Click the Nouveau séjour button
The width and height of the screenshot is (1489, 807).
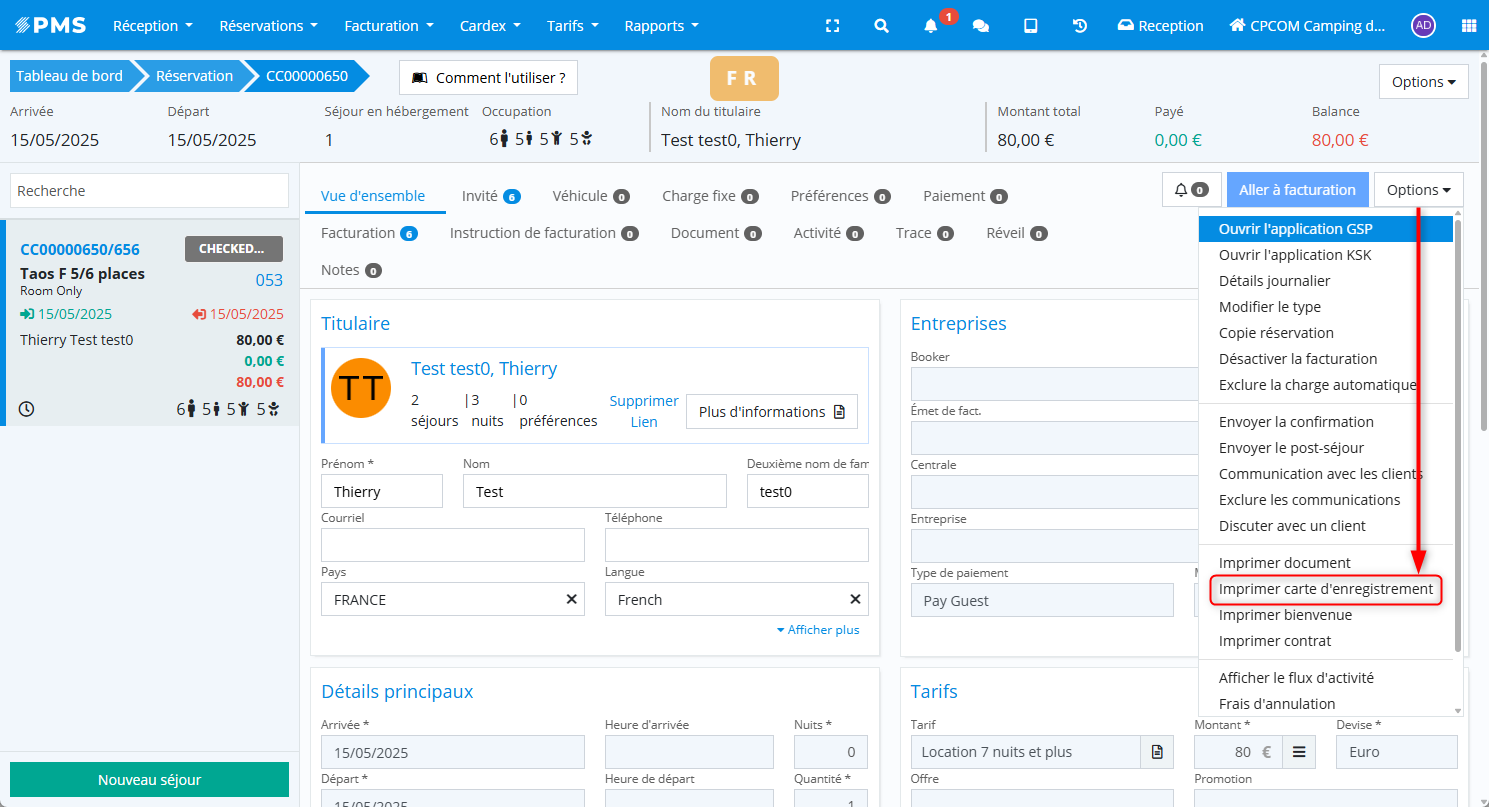(149, 780)
